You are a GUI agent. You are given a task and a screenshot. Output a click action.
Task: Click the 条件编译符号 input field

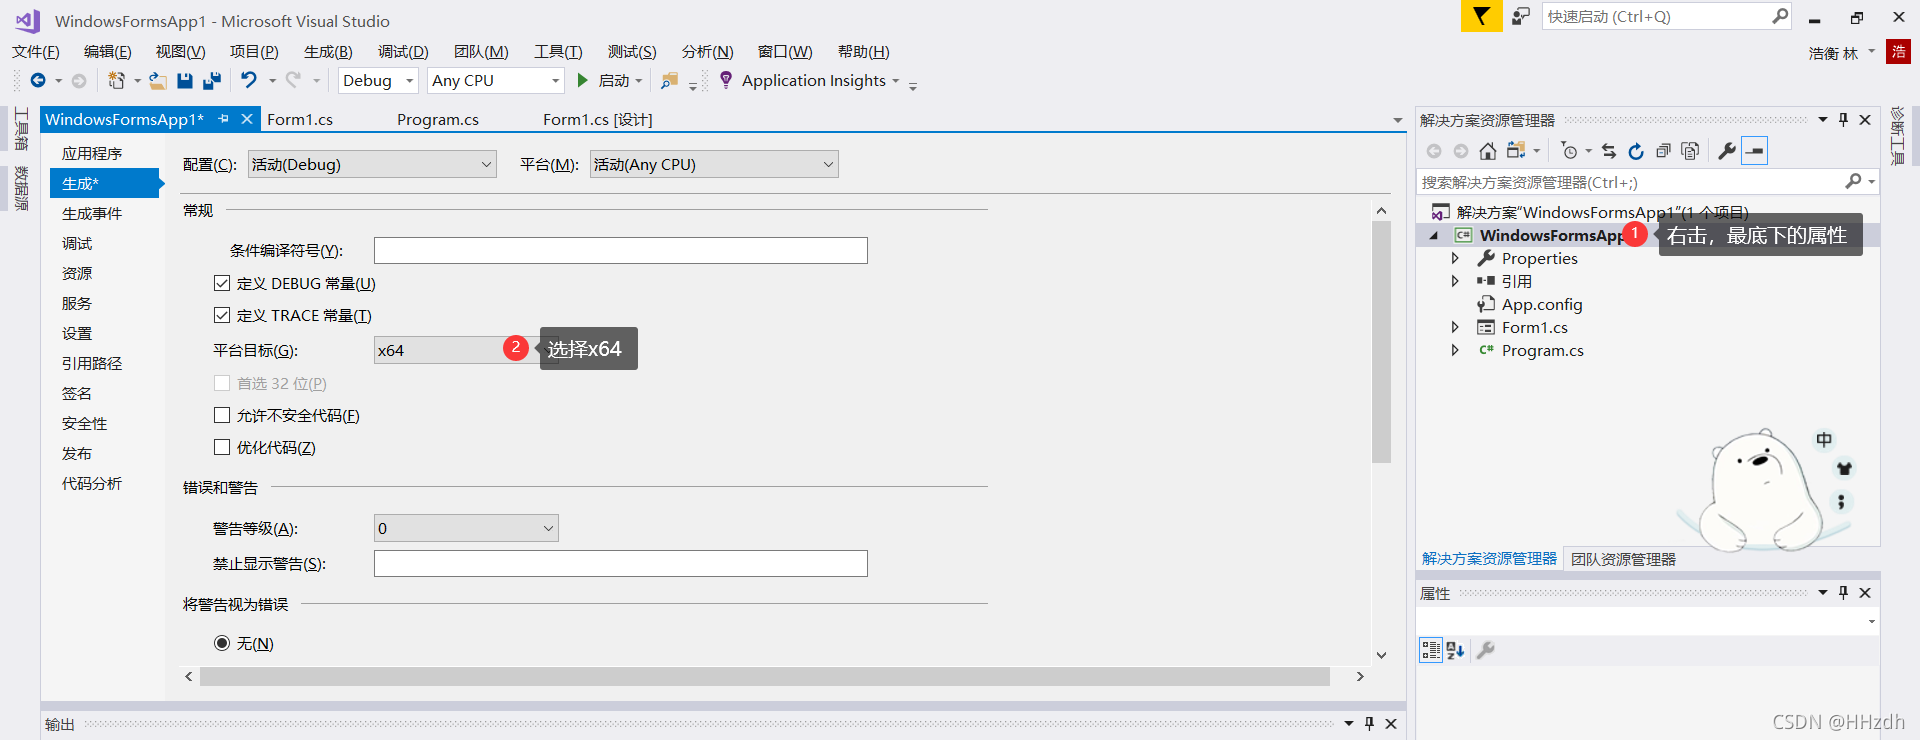coord(620,251)
